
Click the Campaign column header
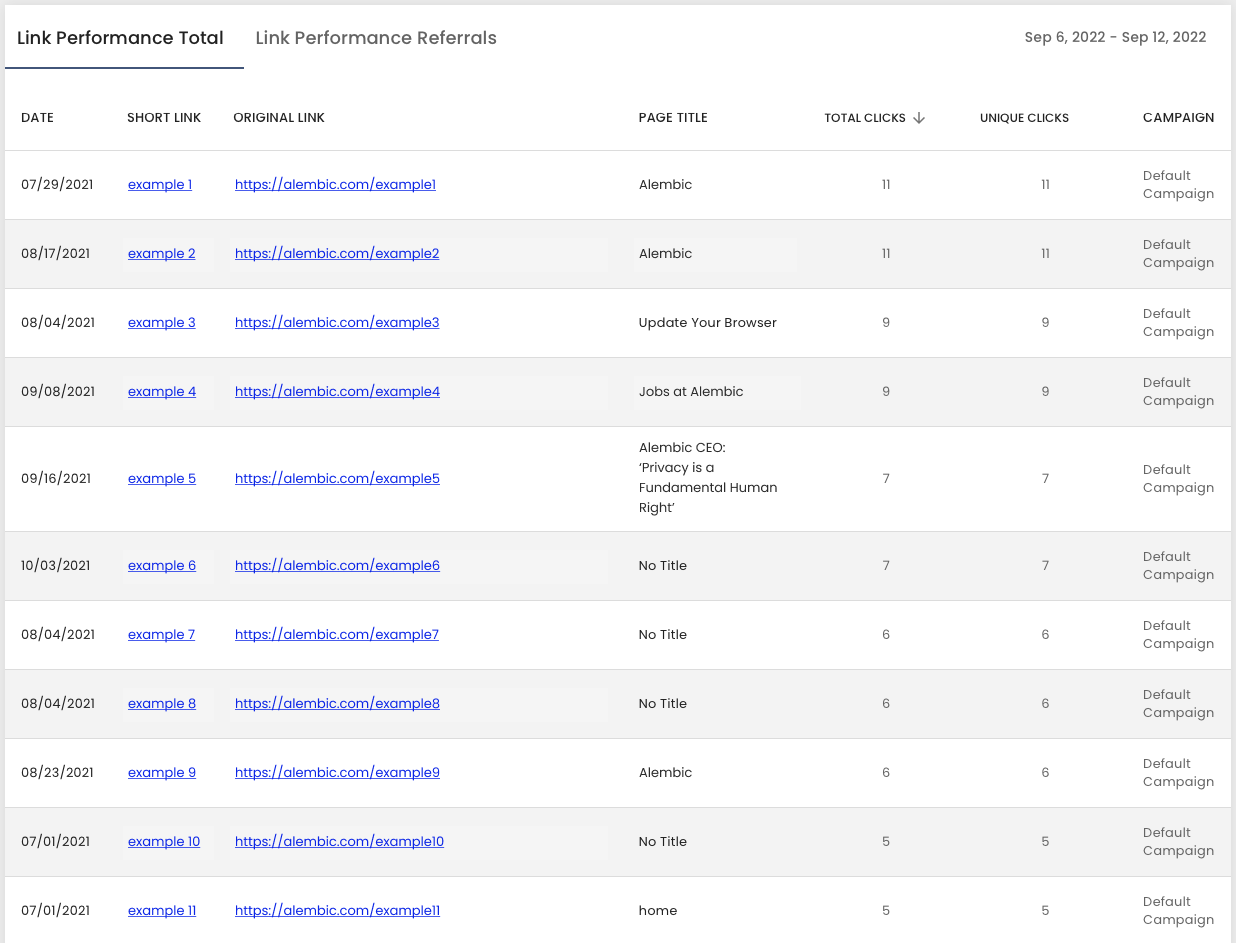[1178, 118]
